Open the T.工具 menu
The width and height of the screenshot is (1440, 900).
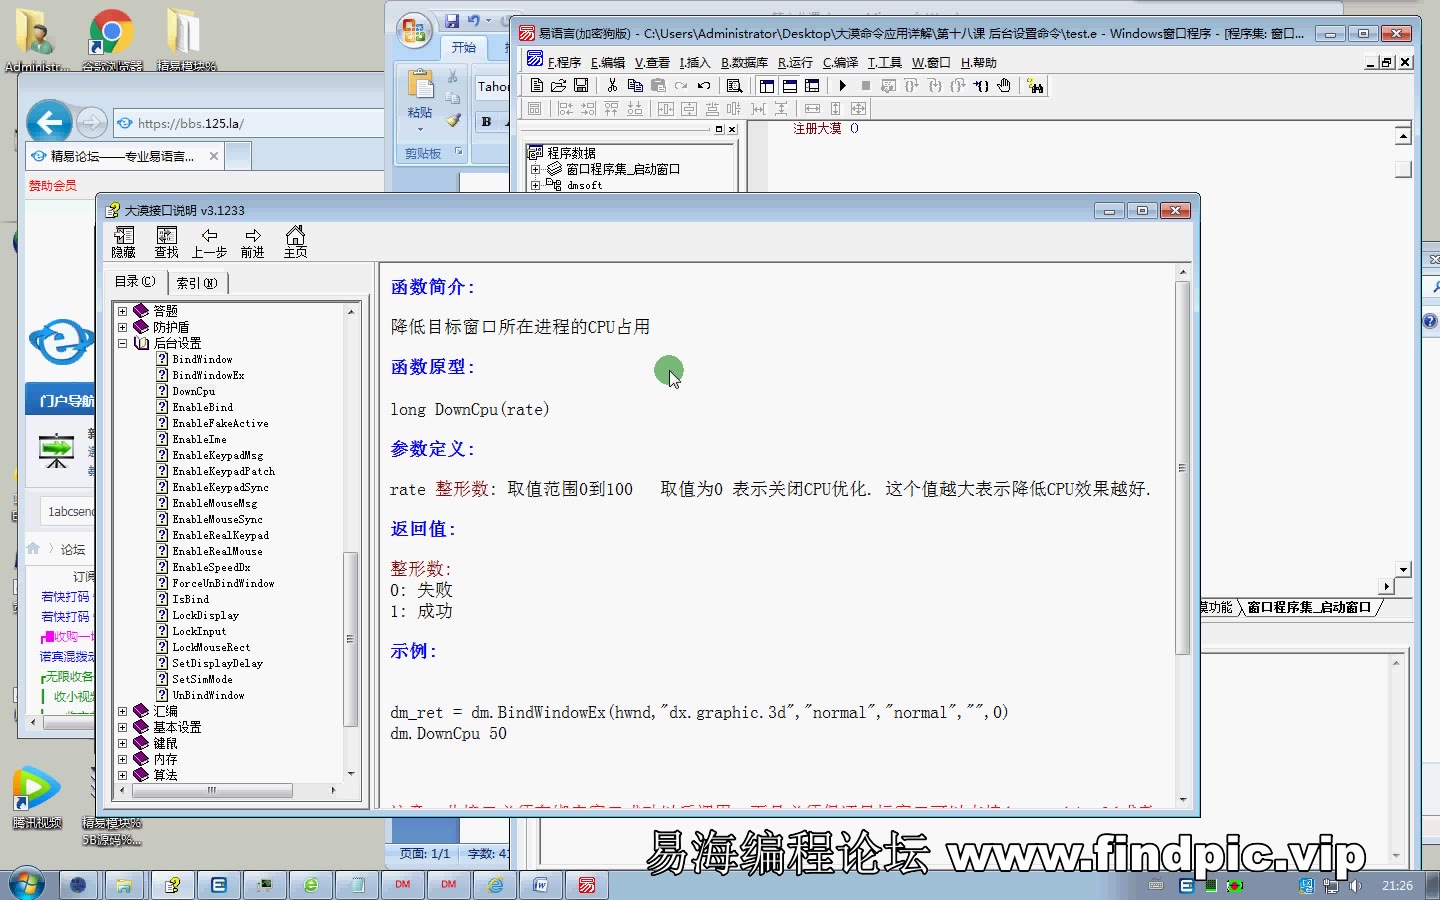click(x=884, y=62)
